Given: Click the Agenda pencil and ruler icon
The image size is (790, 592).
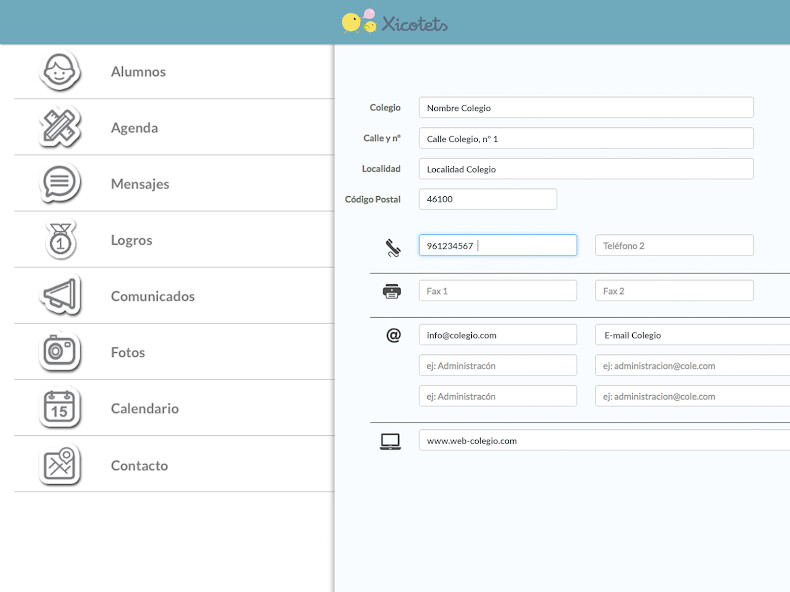Looking at the screenshot, I should [x=59, y=127].
